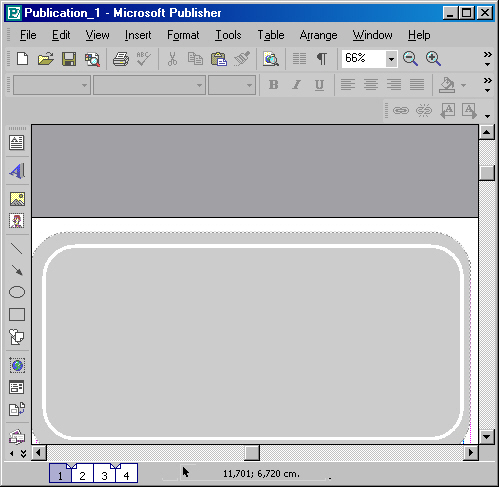Open the Format menu

pyautogui.click(x=183, y=35)
